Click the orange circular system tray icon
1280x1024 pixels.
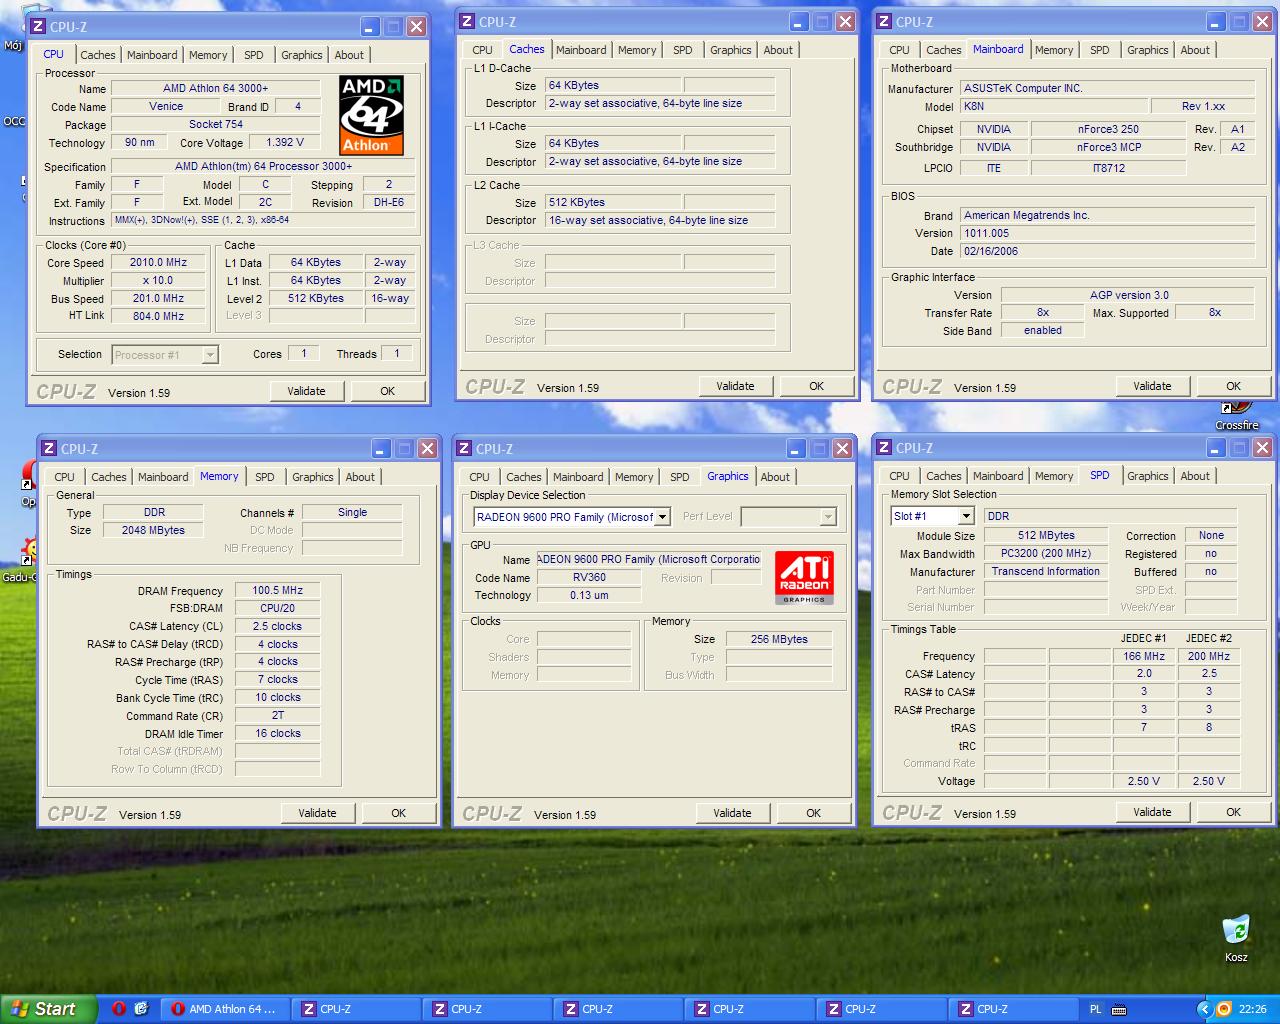pos(1223,1009)
